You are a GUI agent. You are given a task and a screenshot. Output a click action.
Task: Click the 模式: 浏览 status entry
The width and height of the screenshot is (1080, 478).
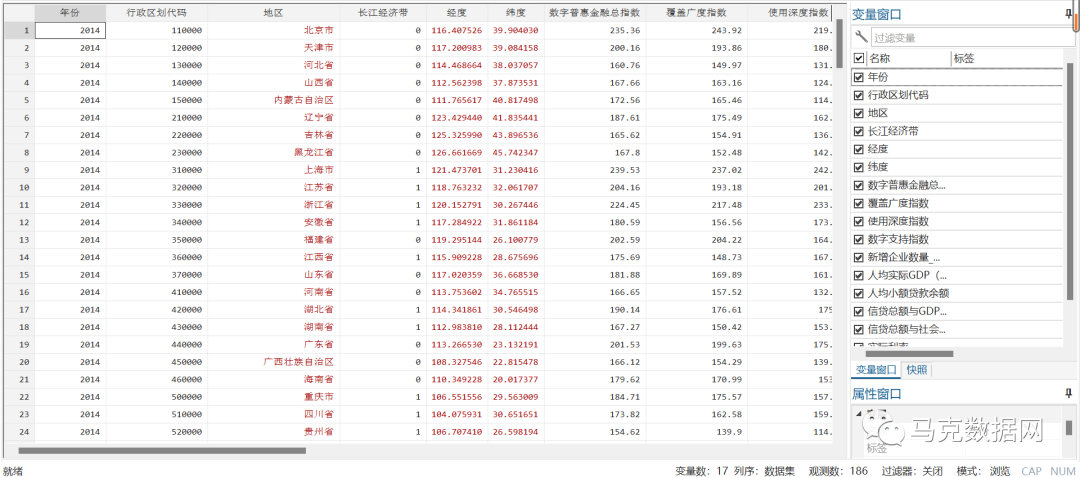click(x=983, y=471)
